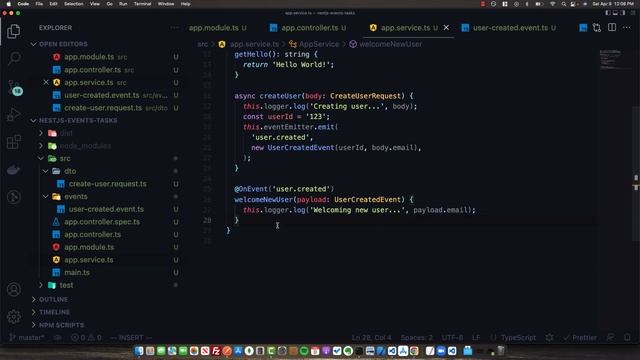Open the File menu
Screen dimensions: 640x360
[x=39, y=4]
